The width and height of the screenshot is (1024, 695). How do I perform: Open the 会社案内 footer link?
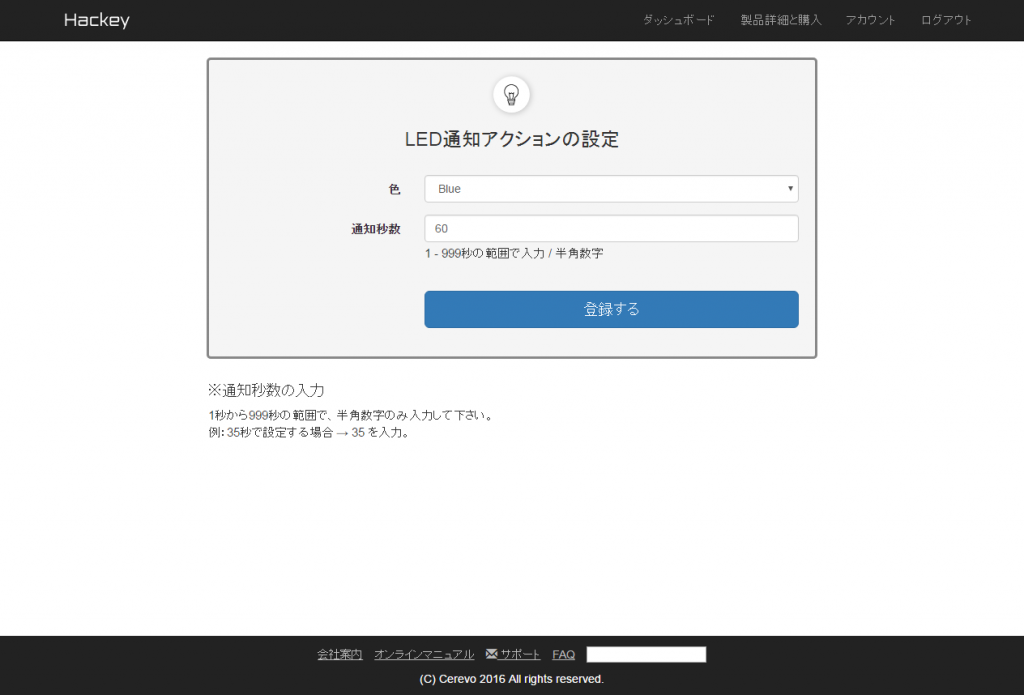tap(339, 654)
